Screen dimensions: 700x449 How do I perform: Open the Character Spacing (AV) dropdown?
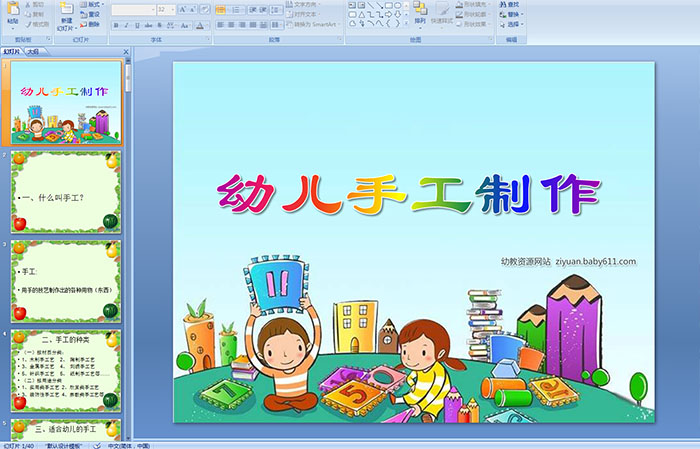coord(171,25)
